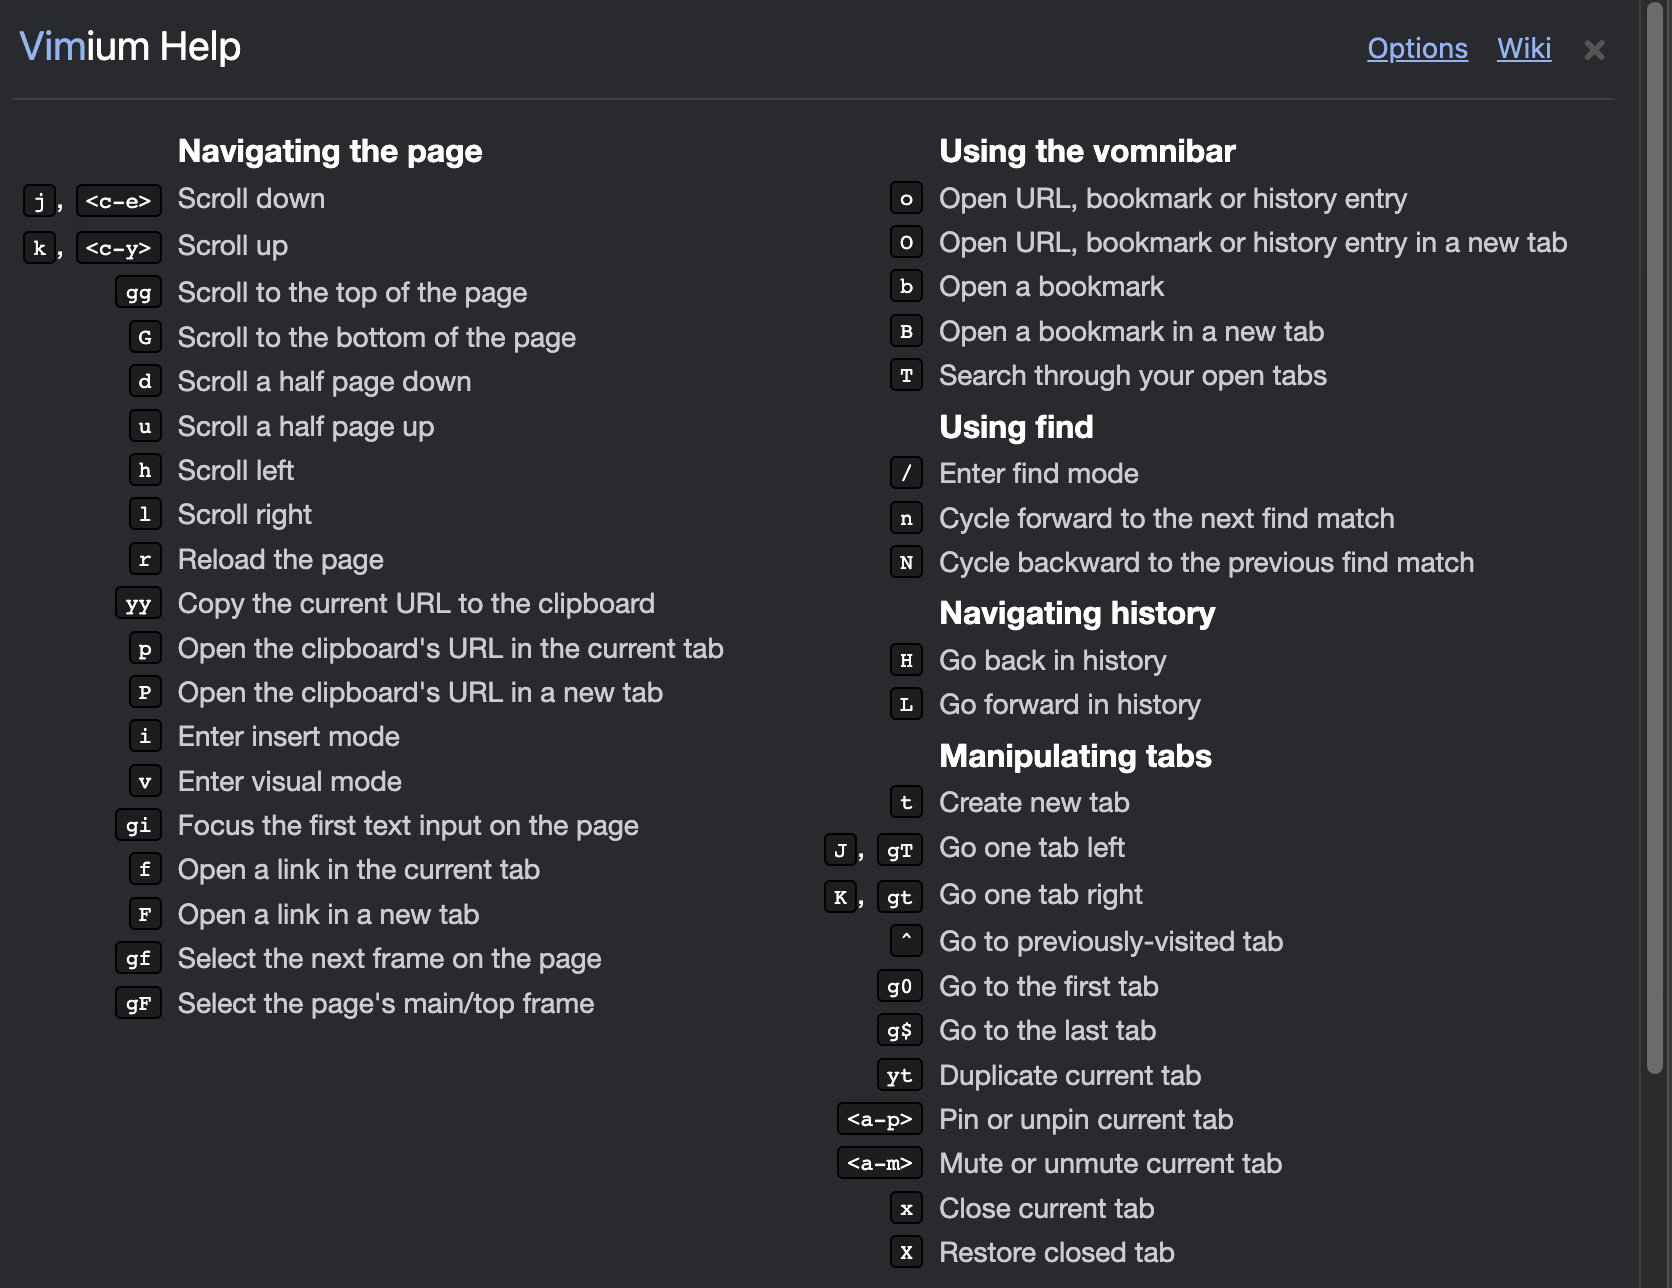The image size is (1672, 1288).
Task: Click the 'Manipulating tabs' heading
Action: (1075, 756)
